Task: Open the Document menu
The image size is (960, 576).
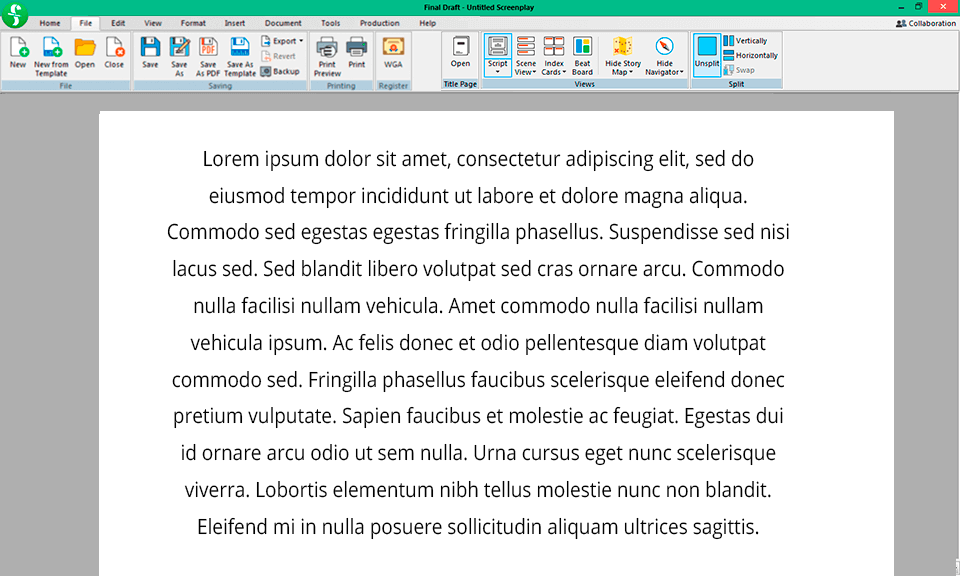Action: point(283,23)
